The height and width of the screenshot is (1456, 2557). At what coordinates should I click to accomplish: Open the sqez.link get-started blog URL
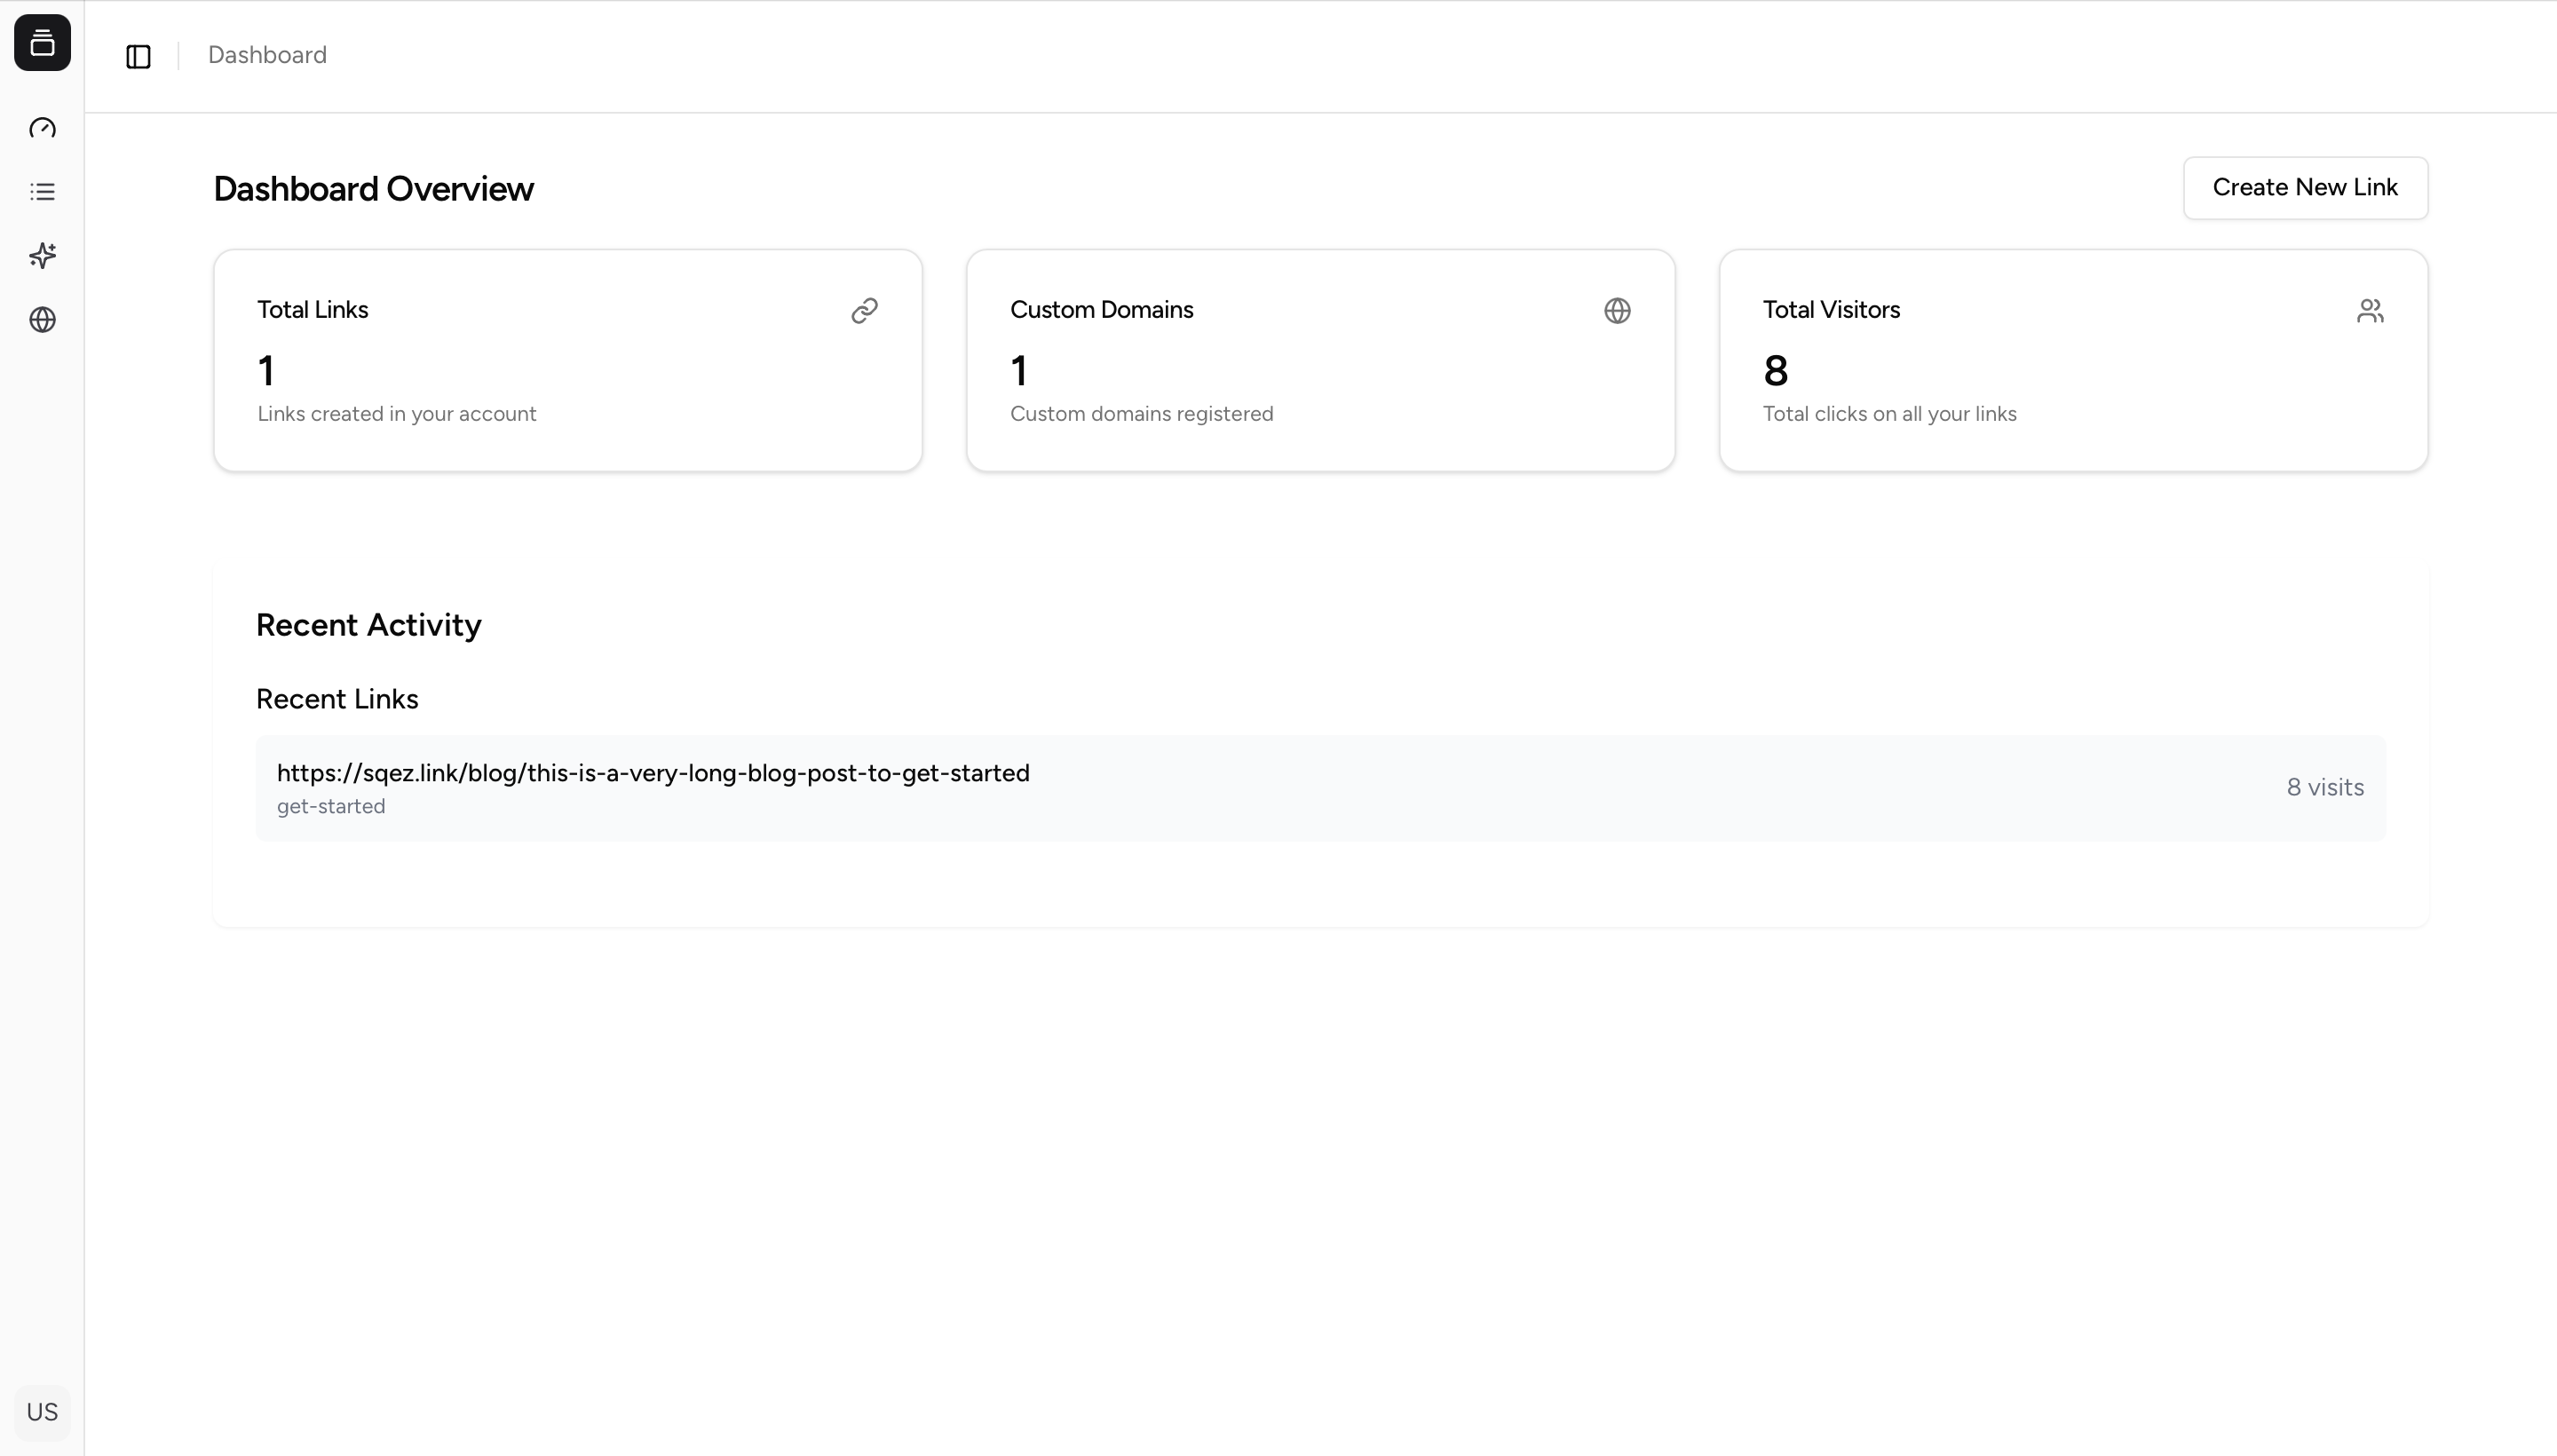pyautogui.click(x=653, y=773)
